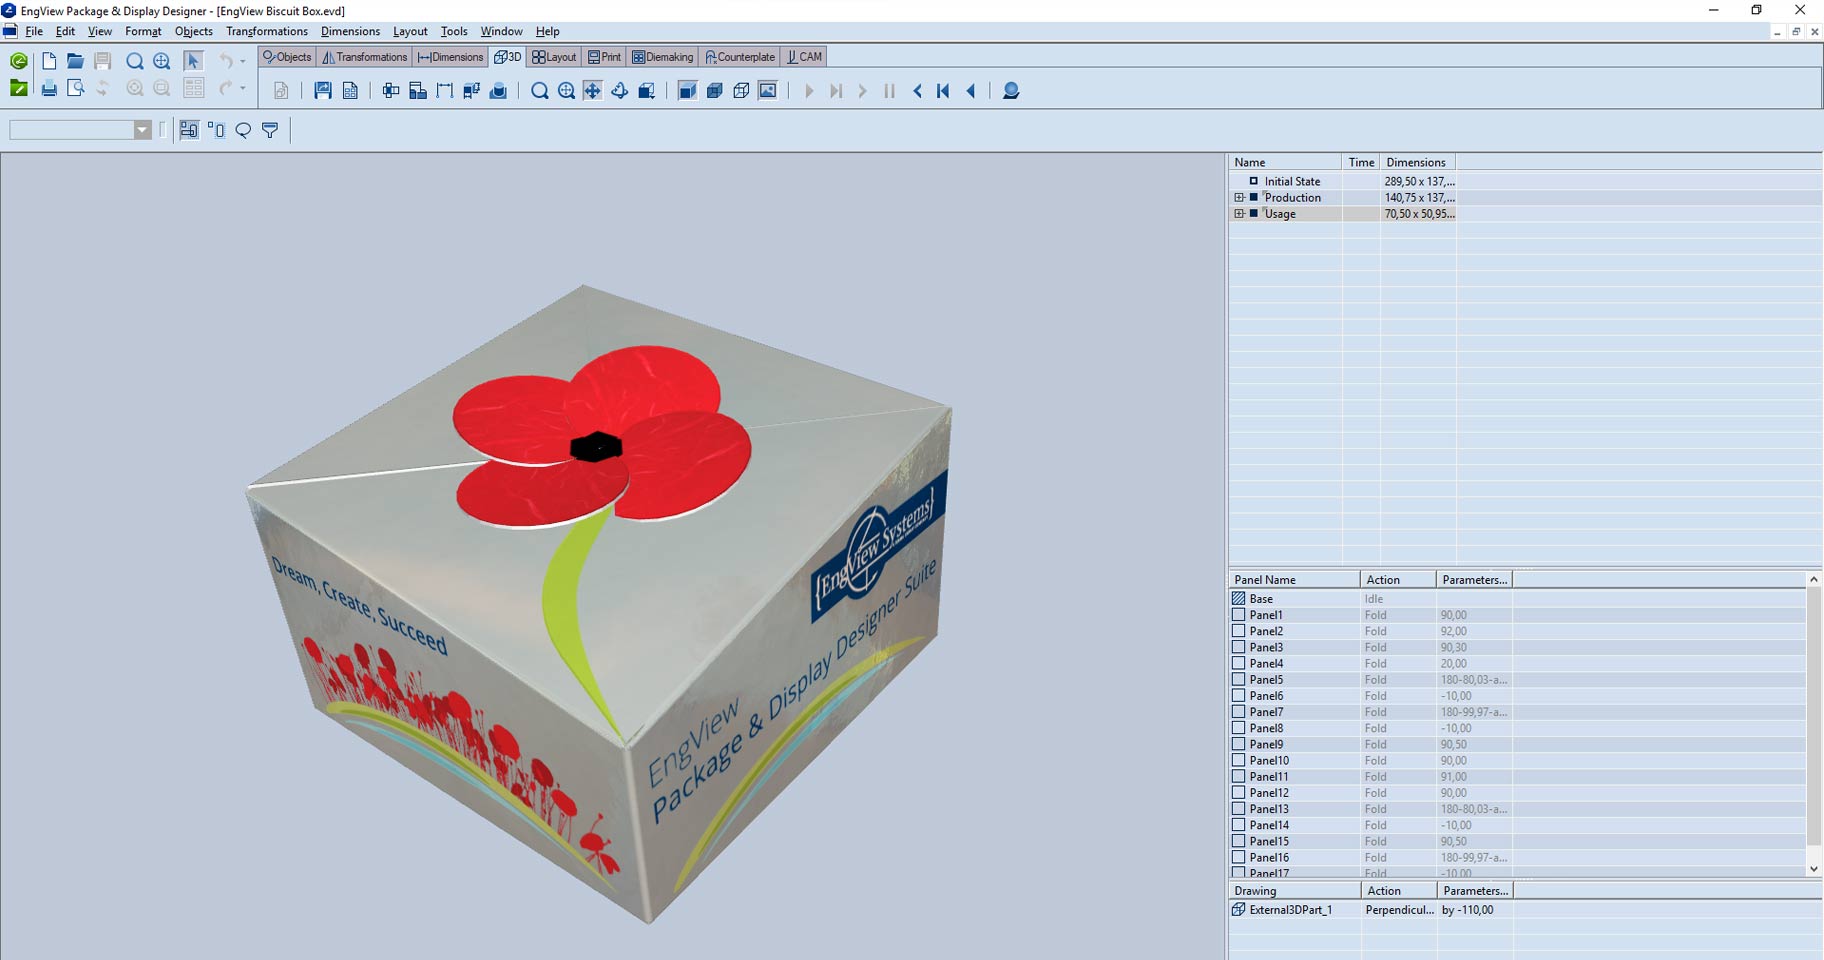Image resolution: width=1824 pixels, height=960 pixels.
Task: Check the Panel16 checkbox
Action: (x=1238, y=857)
